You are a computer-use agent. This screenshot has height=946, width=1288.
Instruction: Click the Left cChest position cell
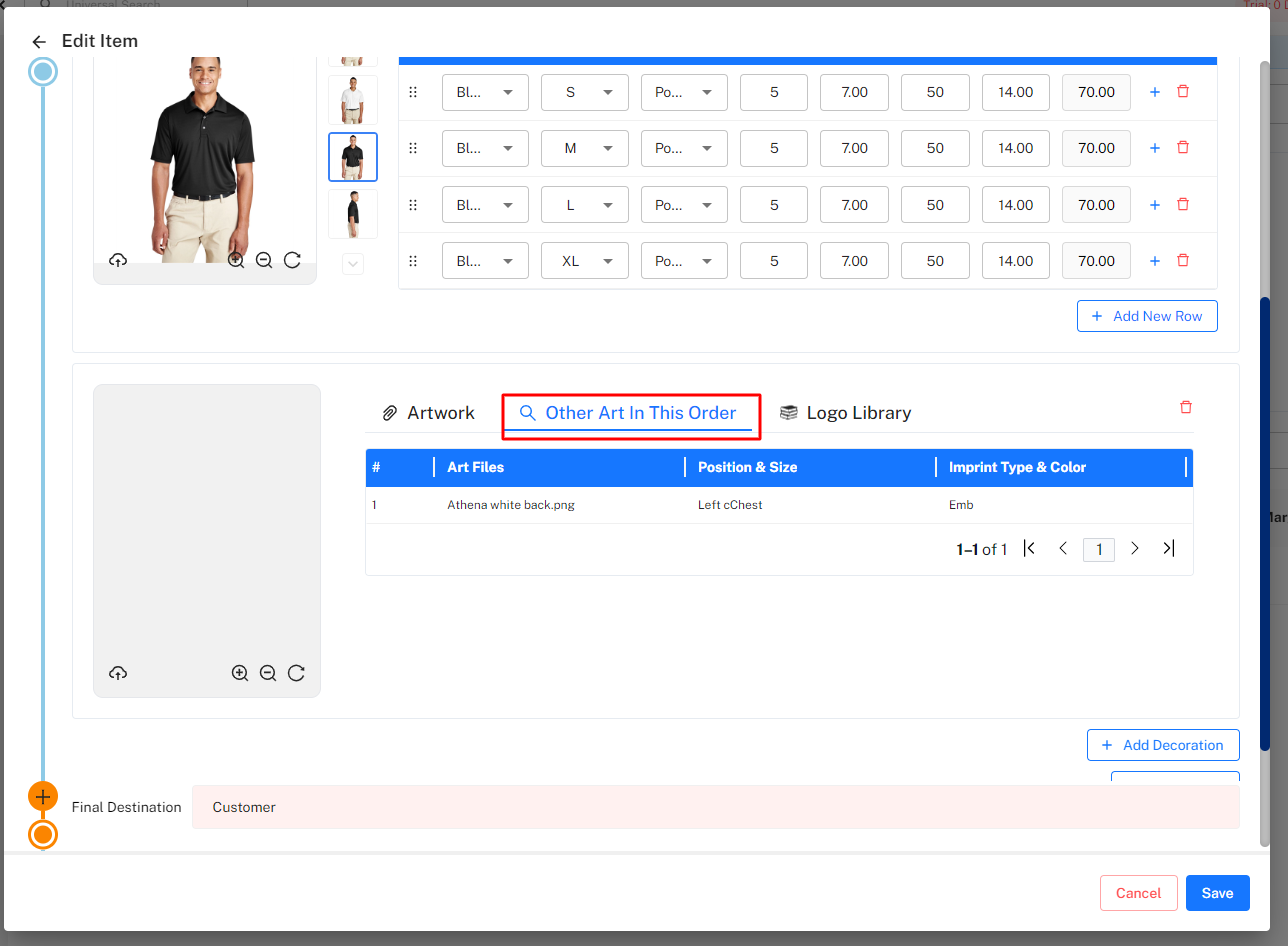(x=730, y=505)
